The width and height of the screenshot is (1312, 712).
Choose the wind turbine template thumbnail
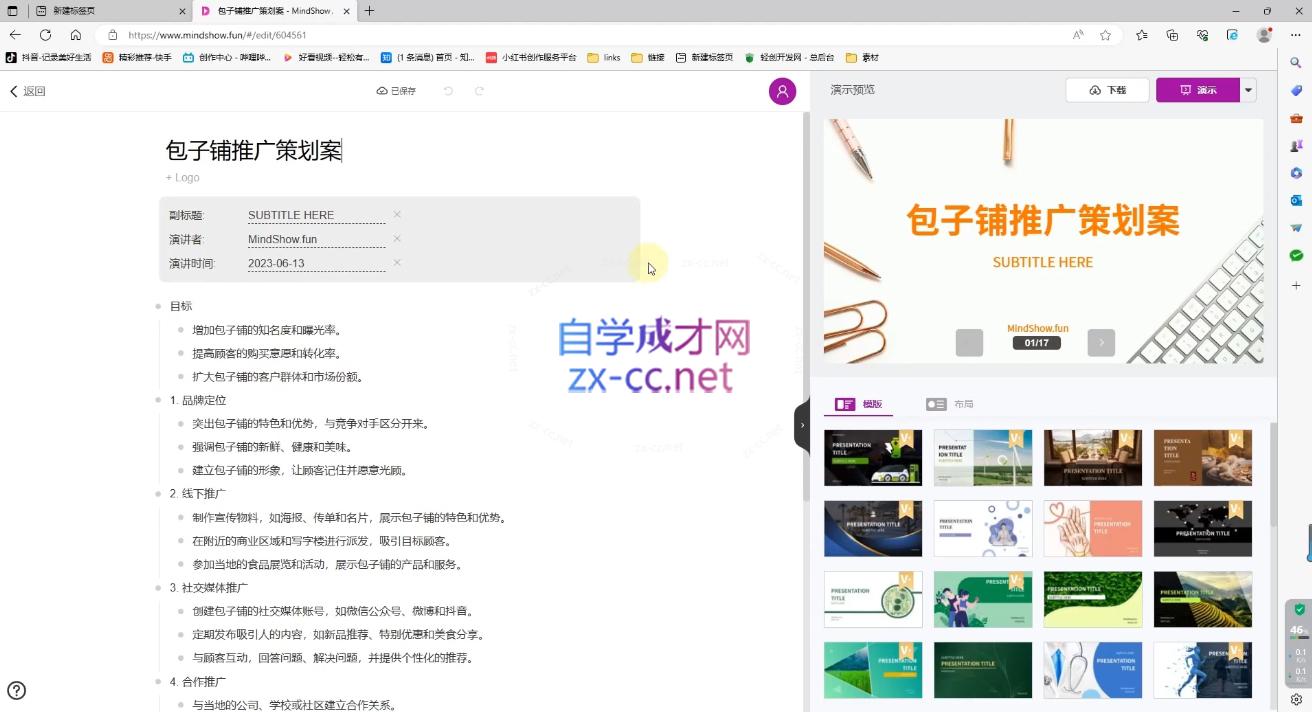pos(982,458)
